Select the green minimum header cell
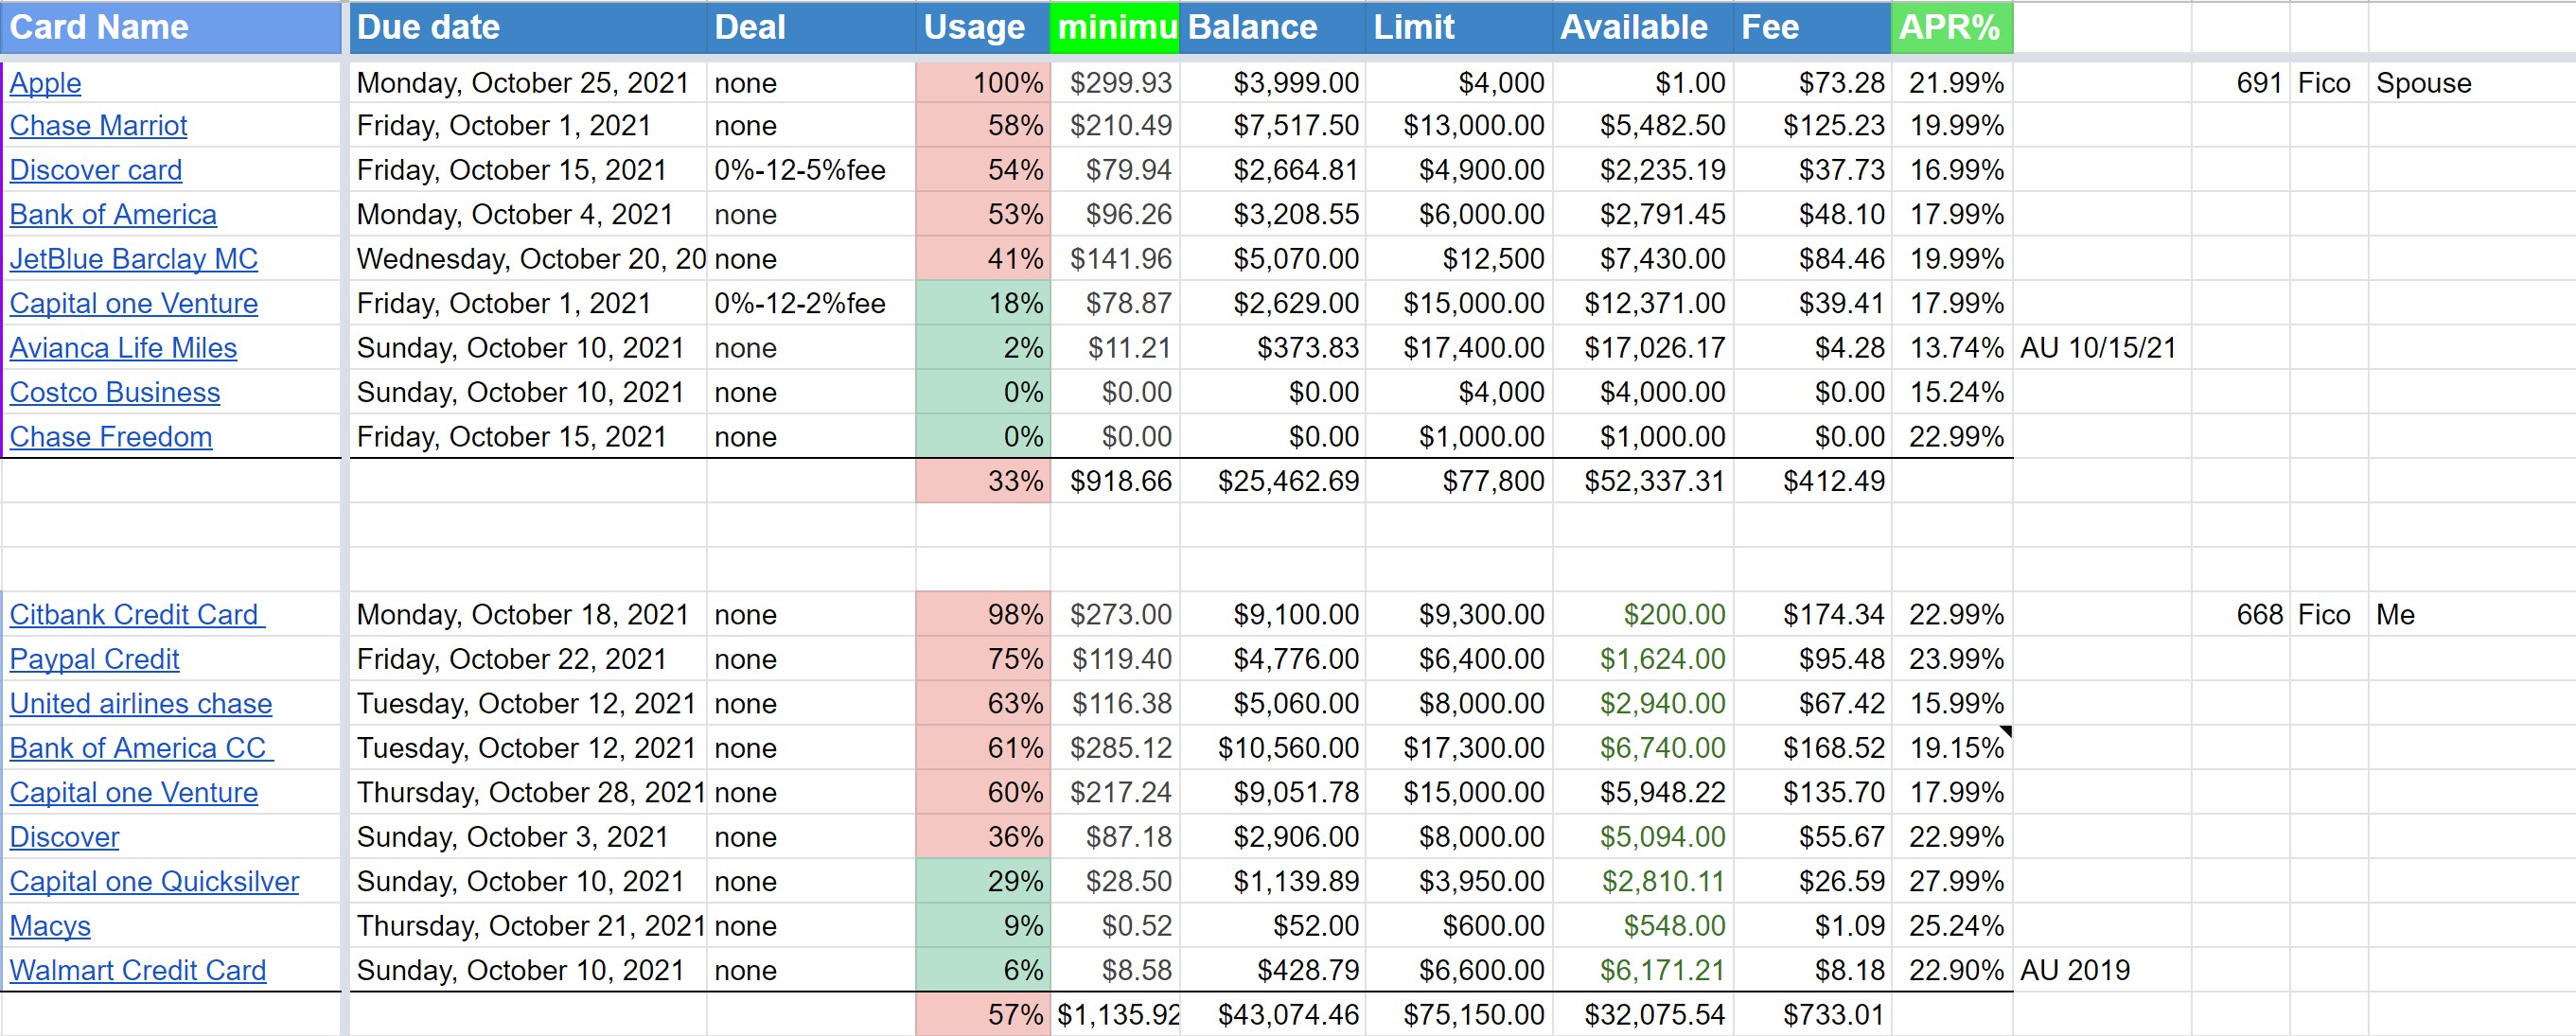The width and height of the screenshot is (2576, 1036). pyautogui.click(x=1115, y=27)
